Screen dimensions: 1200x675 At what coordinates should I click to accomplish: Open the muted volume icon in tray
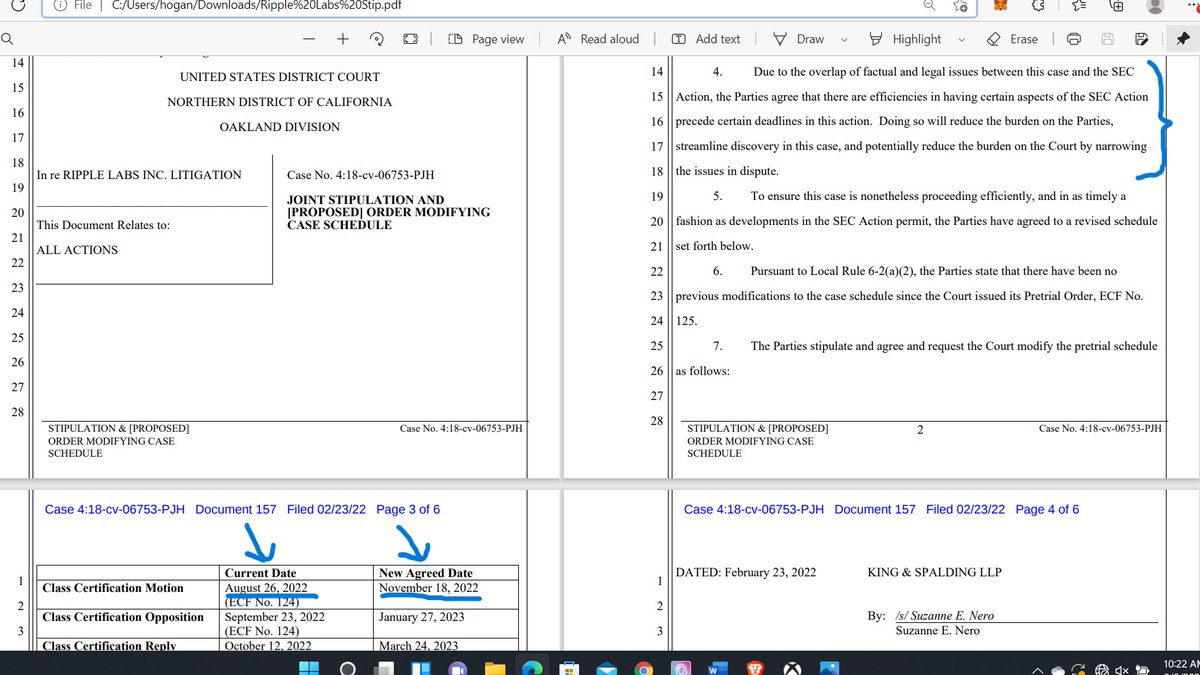1123,669
